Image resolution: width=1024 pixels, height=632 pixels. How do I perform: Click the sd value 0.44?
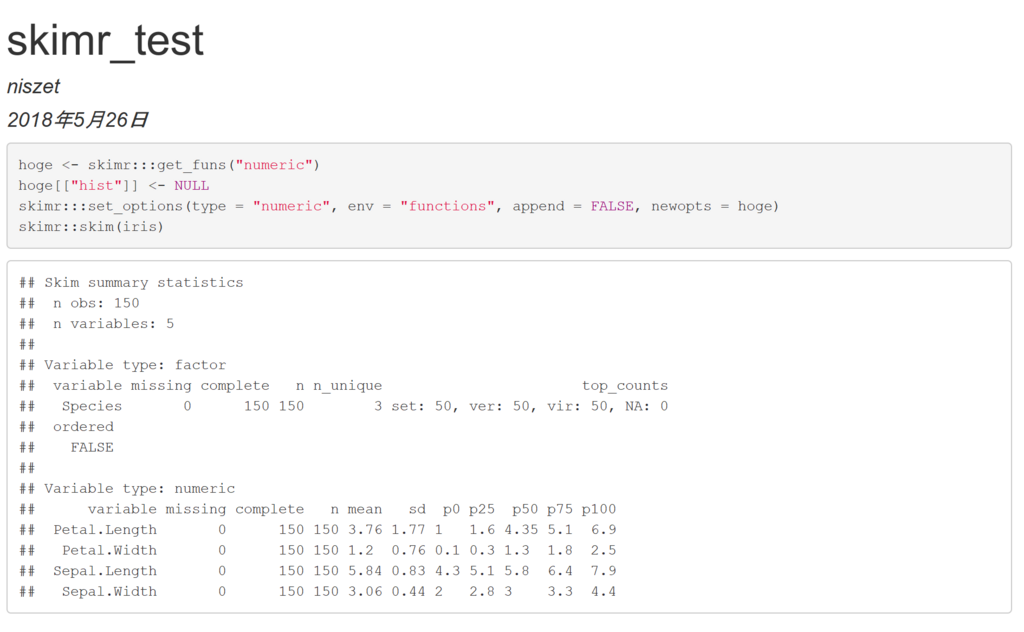point(408,592)
